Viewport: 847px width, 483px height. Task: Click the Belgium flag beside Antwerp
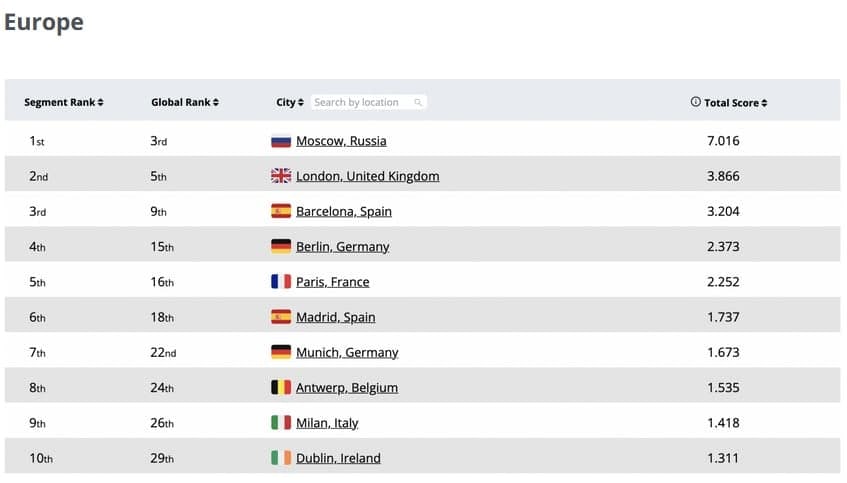[x=281, y=387]
